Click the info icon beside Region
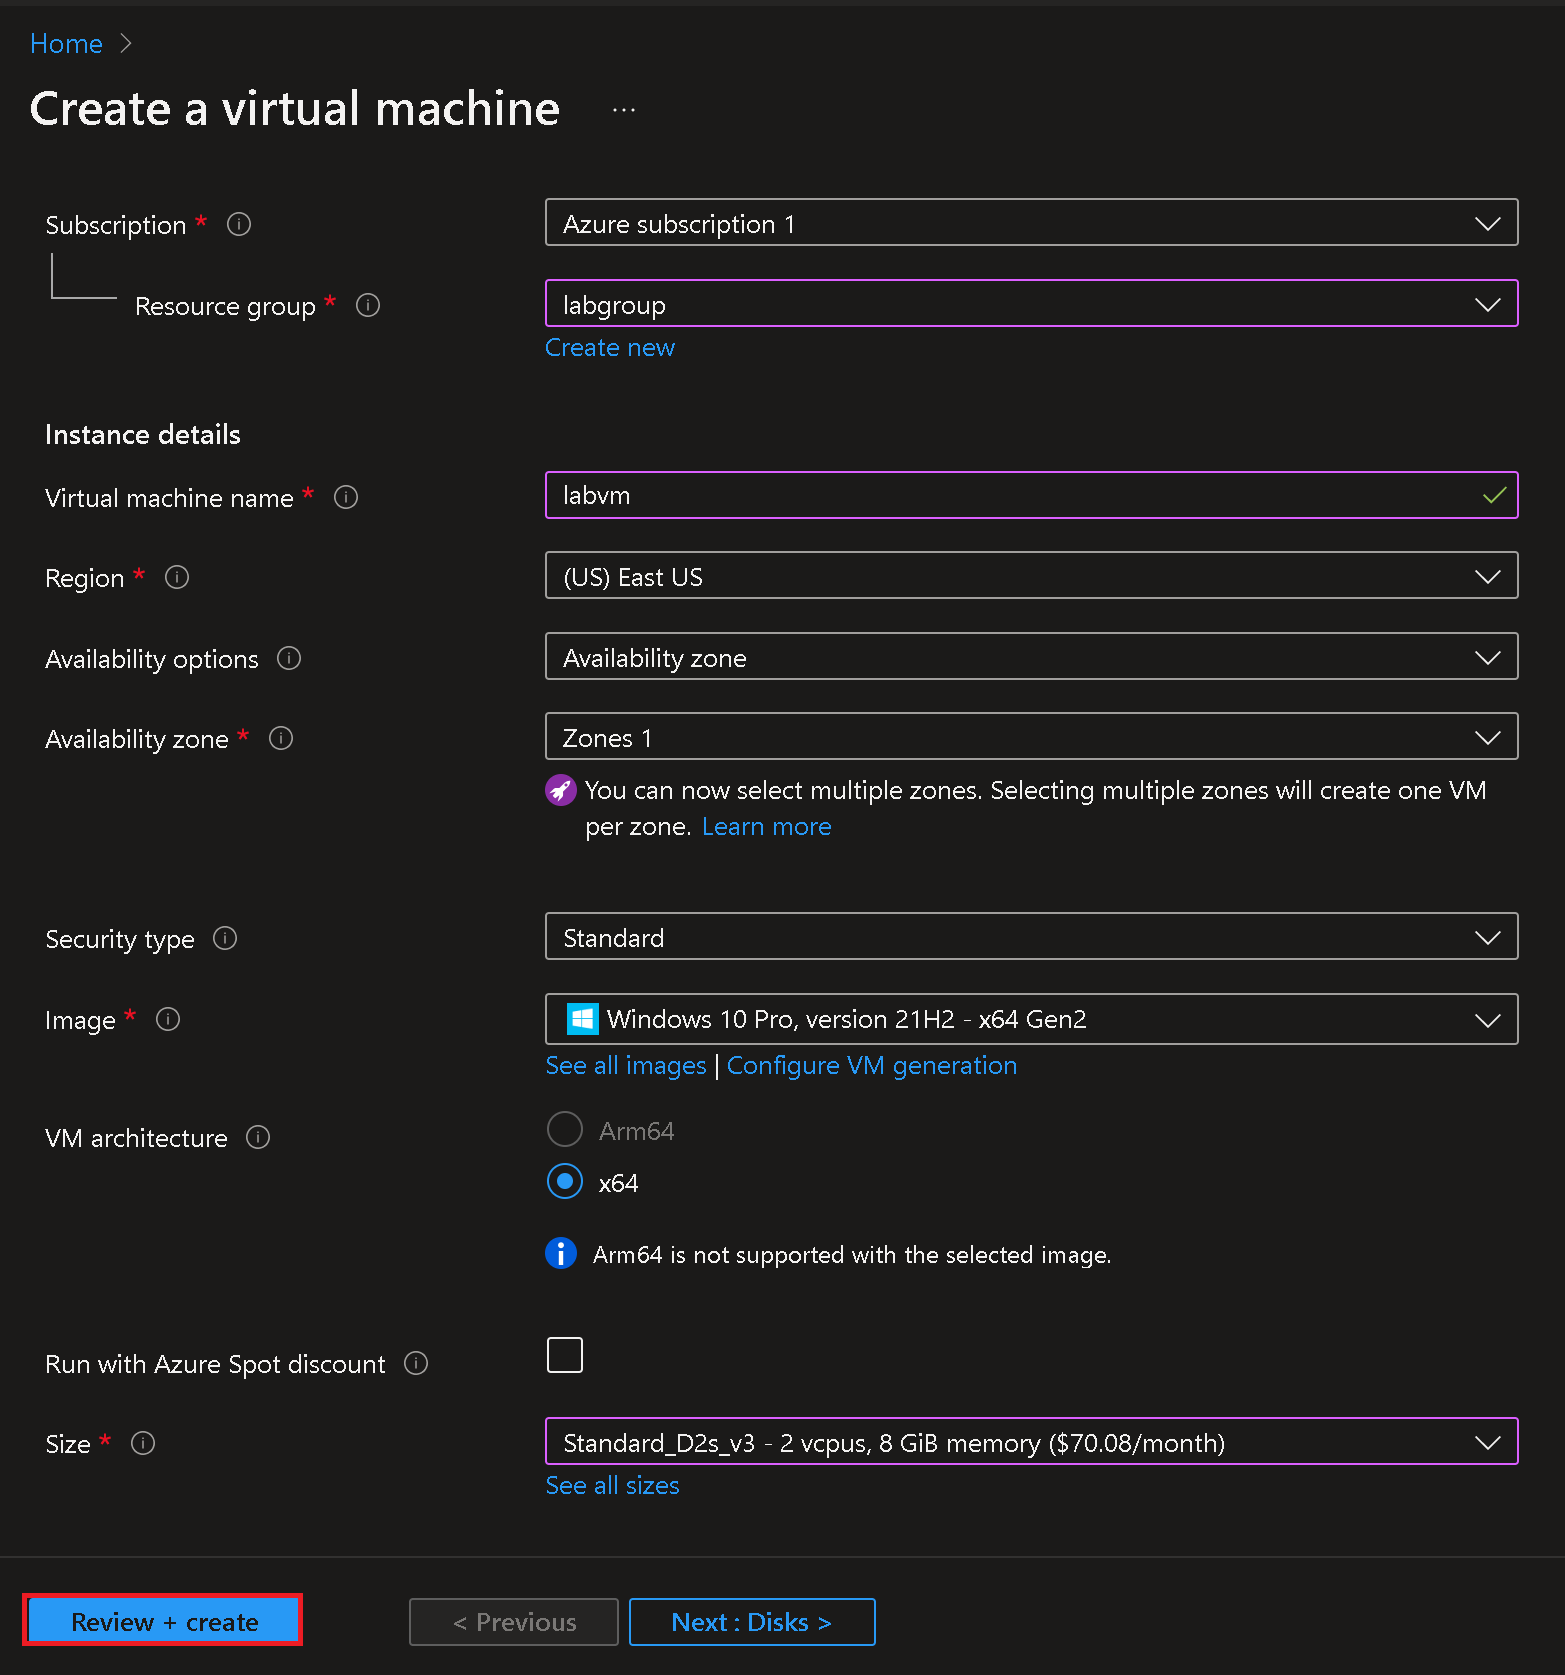 point(177,577)
